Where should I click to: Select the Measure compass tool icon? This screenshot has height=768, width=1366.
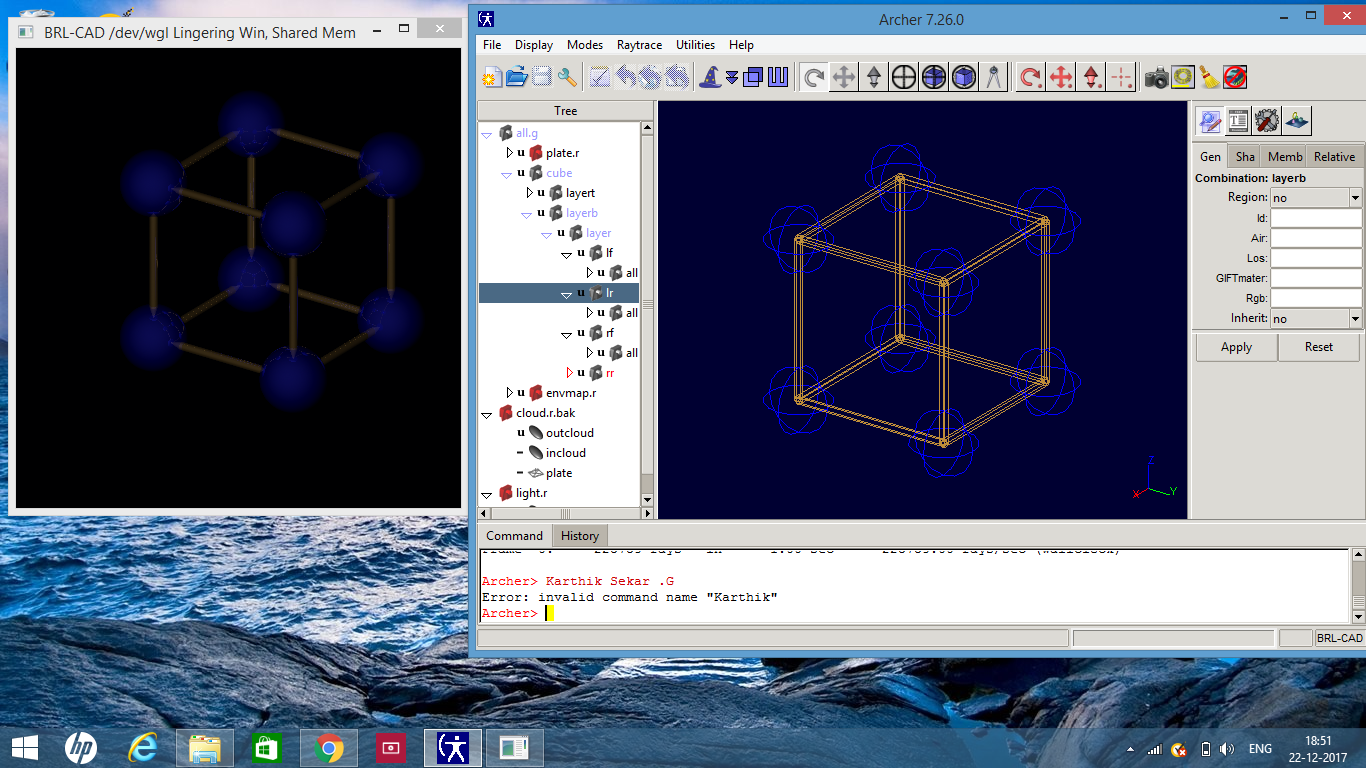pos(994,77)
